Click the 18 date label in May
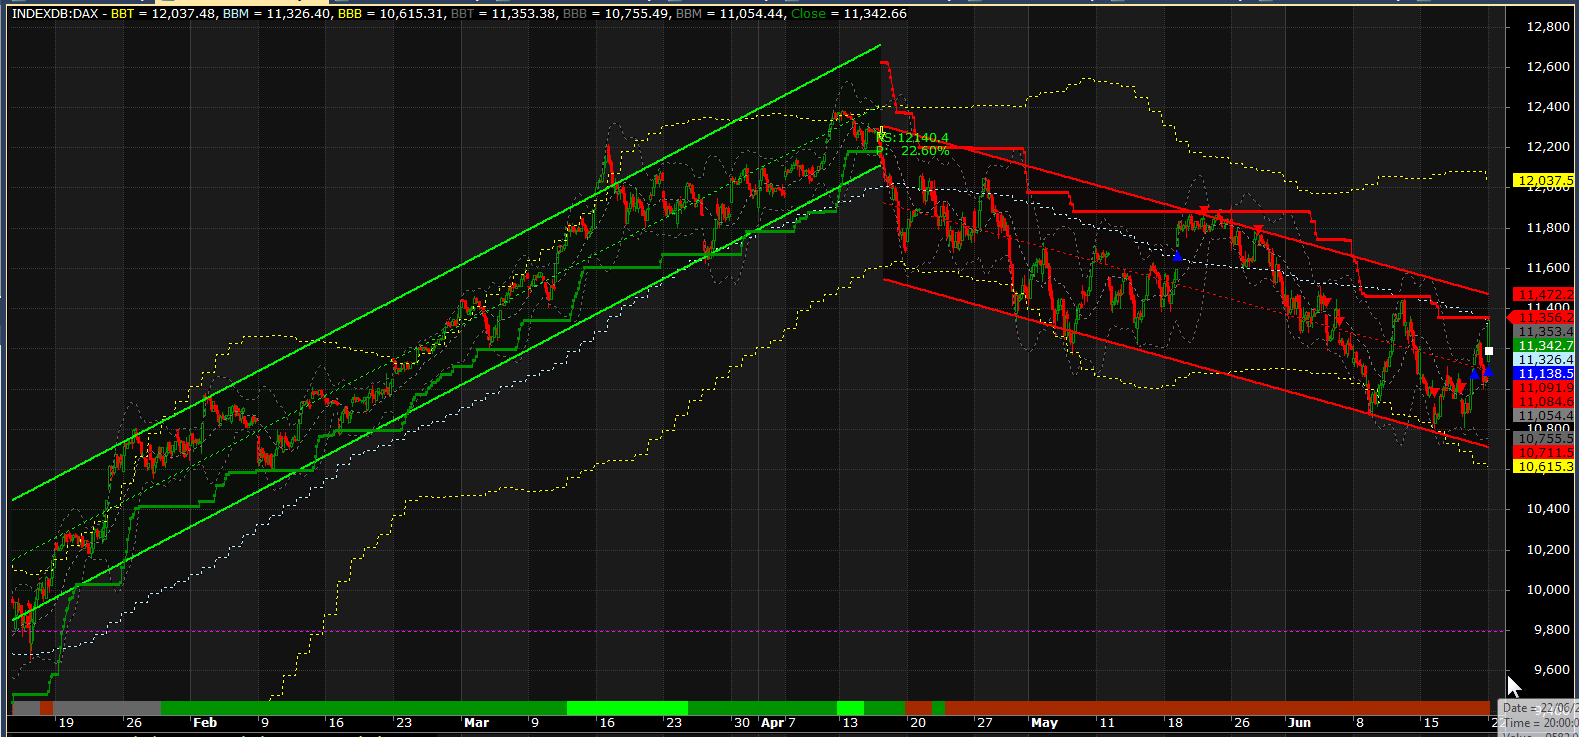 coord(1174,722)
